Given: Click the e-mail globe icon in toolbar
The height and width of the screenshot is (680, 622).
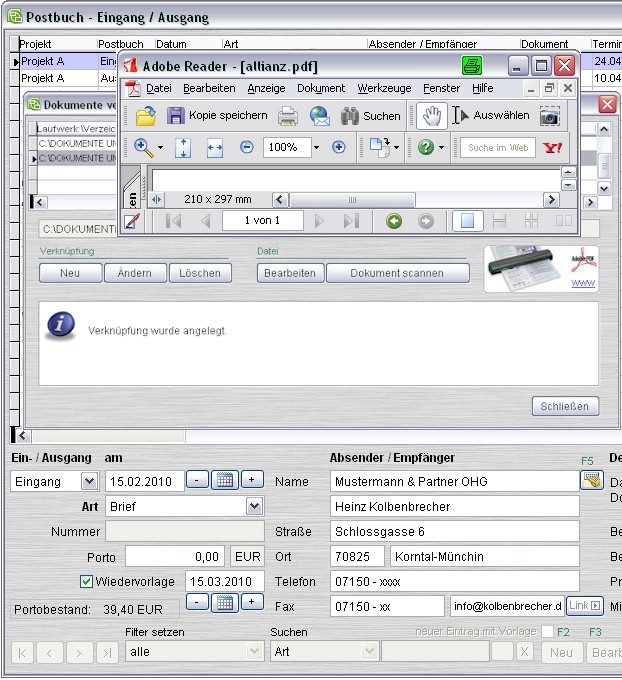Looking at the screenshot, I should (x=319, y=116).
